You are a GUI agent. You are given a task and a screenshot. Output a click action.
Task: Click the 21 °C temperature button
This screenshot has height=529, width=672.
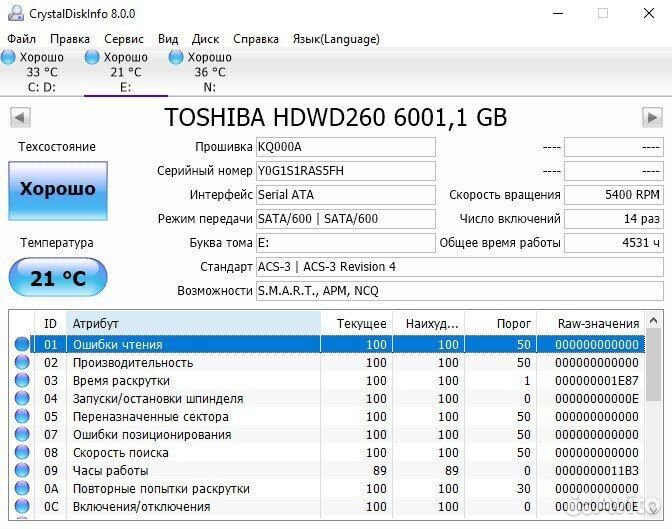coord(58,277)
